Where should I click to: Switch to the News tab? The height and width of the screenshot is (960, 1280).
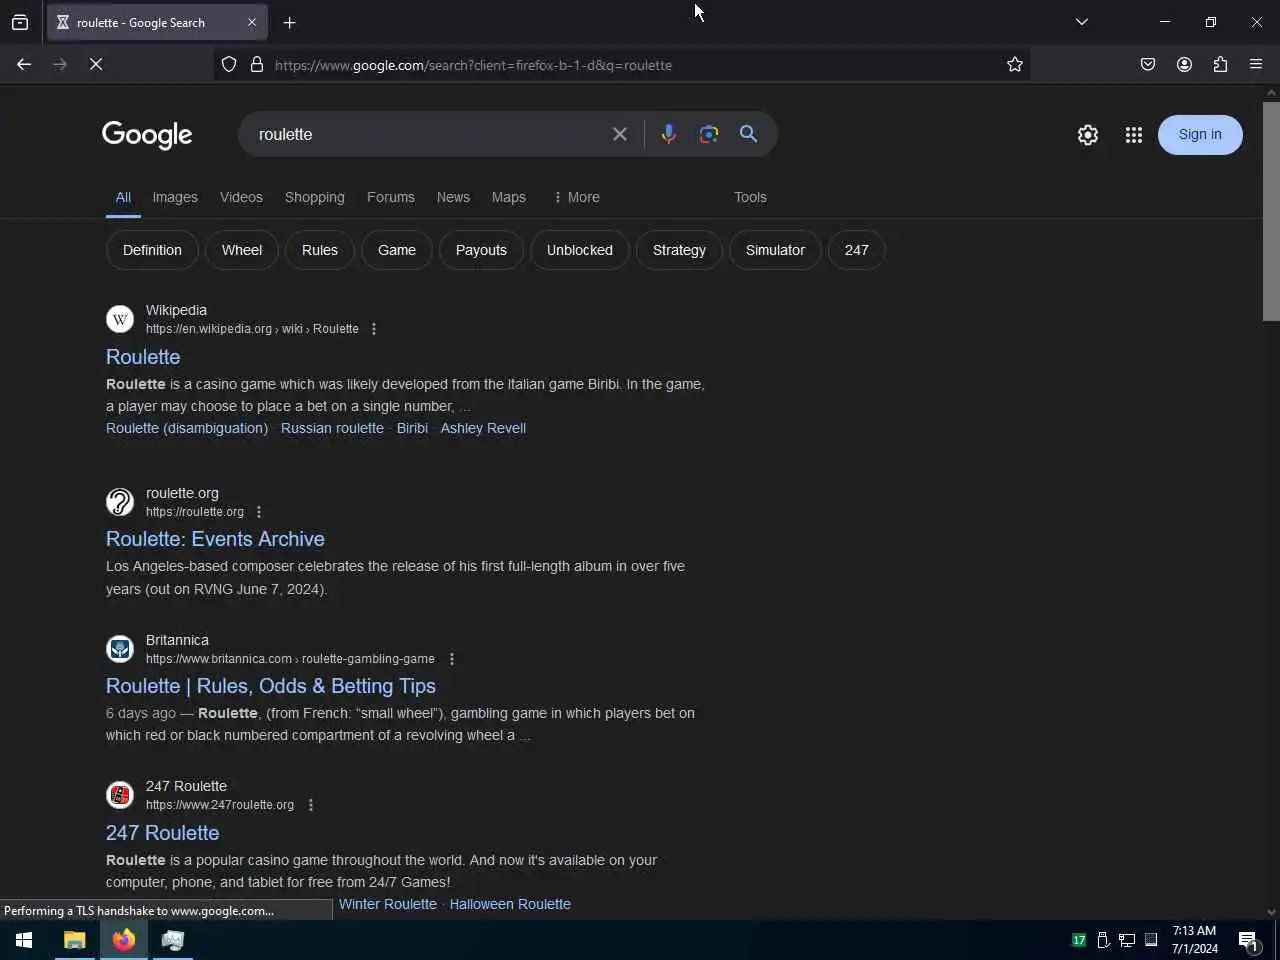pyautogui.click(x=453, y=197)
